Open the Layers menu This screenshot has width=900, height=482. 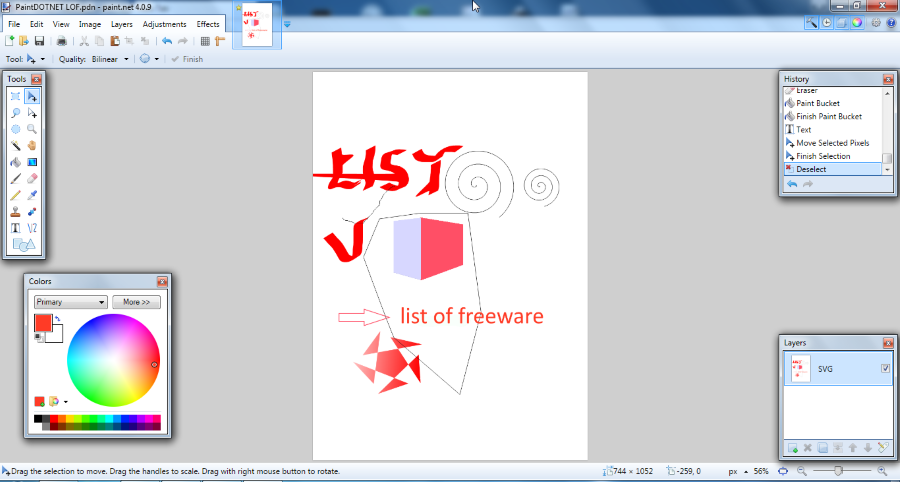(x=122, y=24)
